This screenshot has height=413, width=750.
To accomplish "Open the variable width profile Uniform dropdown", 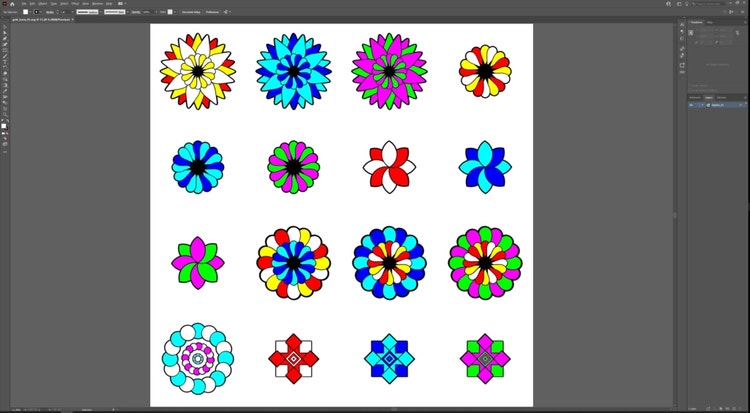I will pyautogui.click(x=100, y=11).
